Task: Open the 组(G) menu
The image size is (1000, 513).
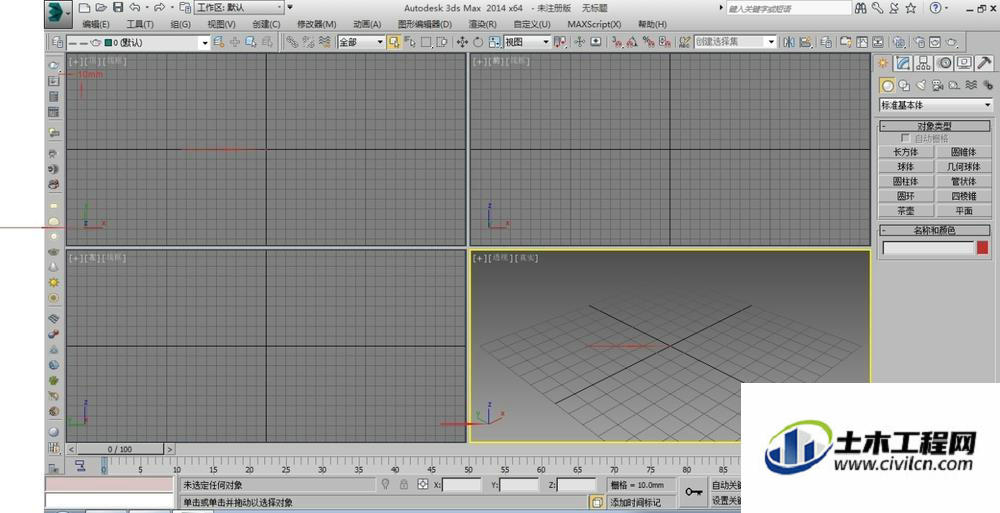Action: tap(180, 24)
